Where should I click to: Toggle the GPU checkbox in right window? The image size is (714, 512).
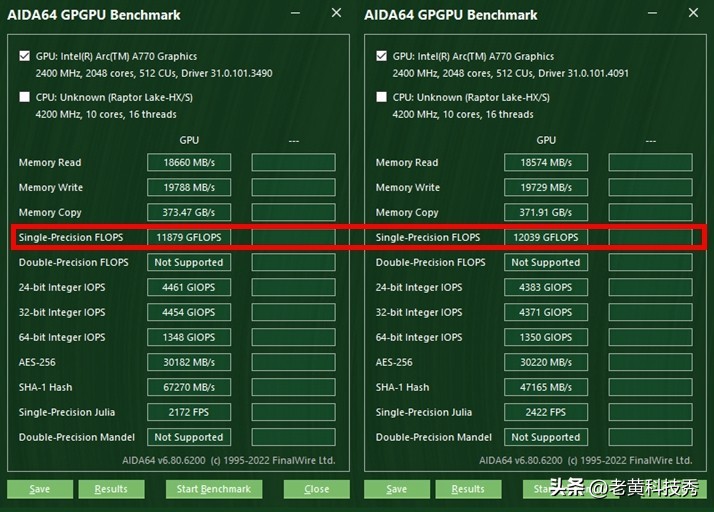[382, 57]
